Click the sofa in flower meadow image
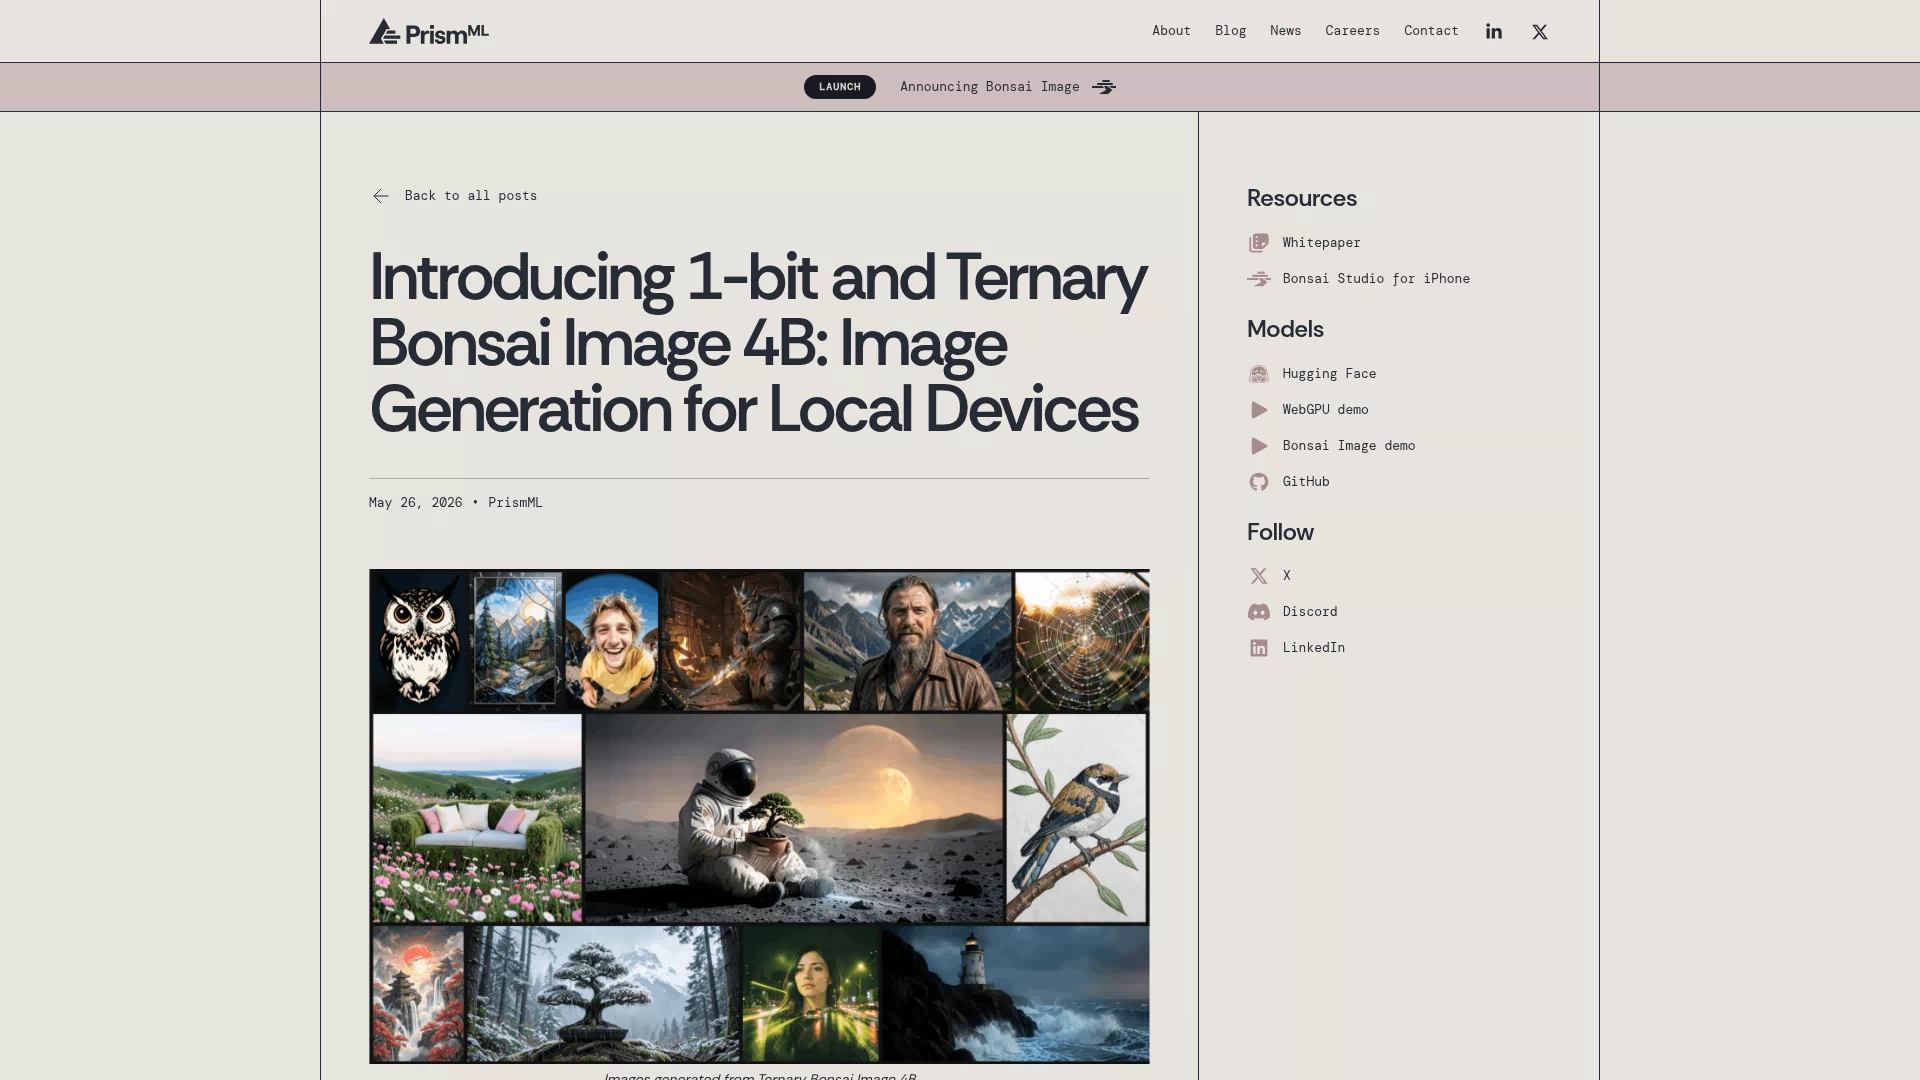1920x1080 pixels. pos(477,818)
